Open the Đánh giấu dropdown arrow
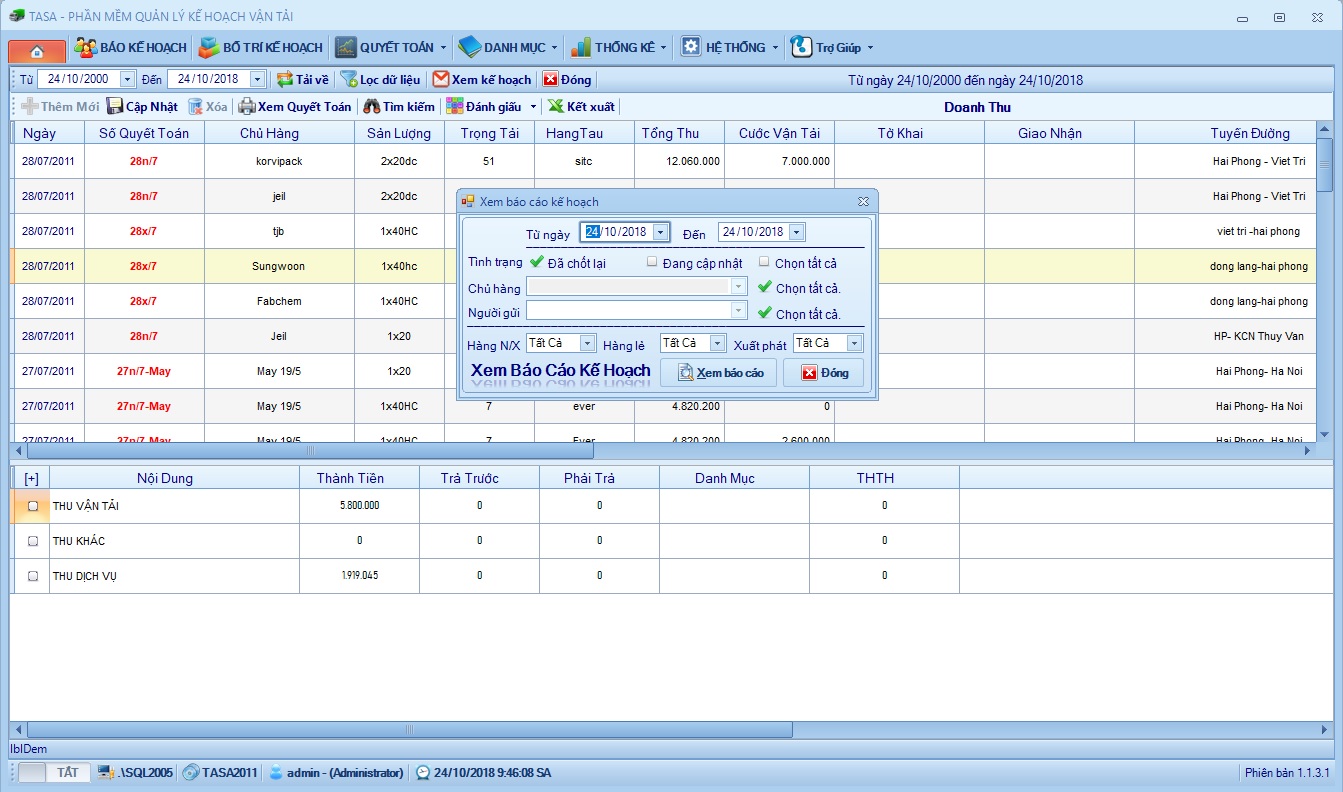The image size is (1343, 792). (x=533, y=107)
